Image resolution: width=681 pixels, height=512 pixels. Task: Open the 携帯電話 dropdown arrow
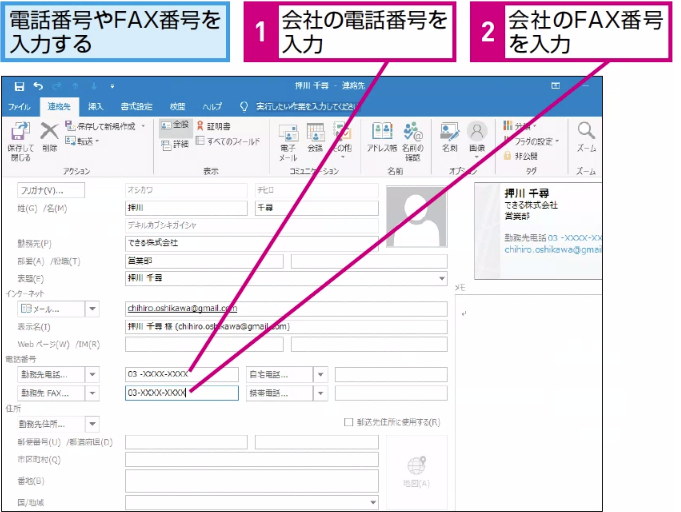[321, 393]
